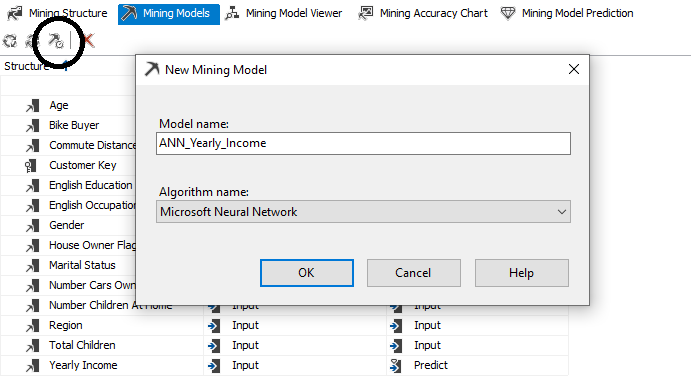Click the process mining structure refresh icon
The image size is (691, 379).
(10, 41)
